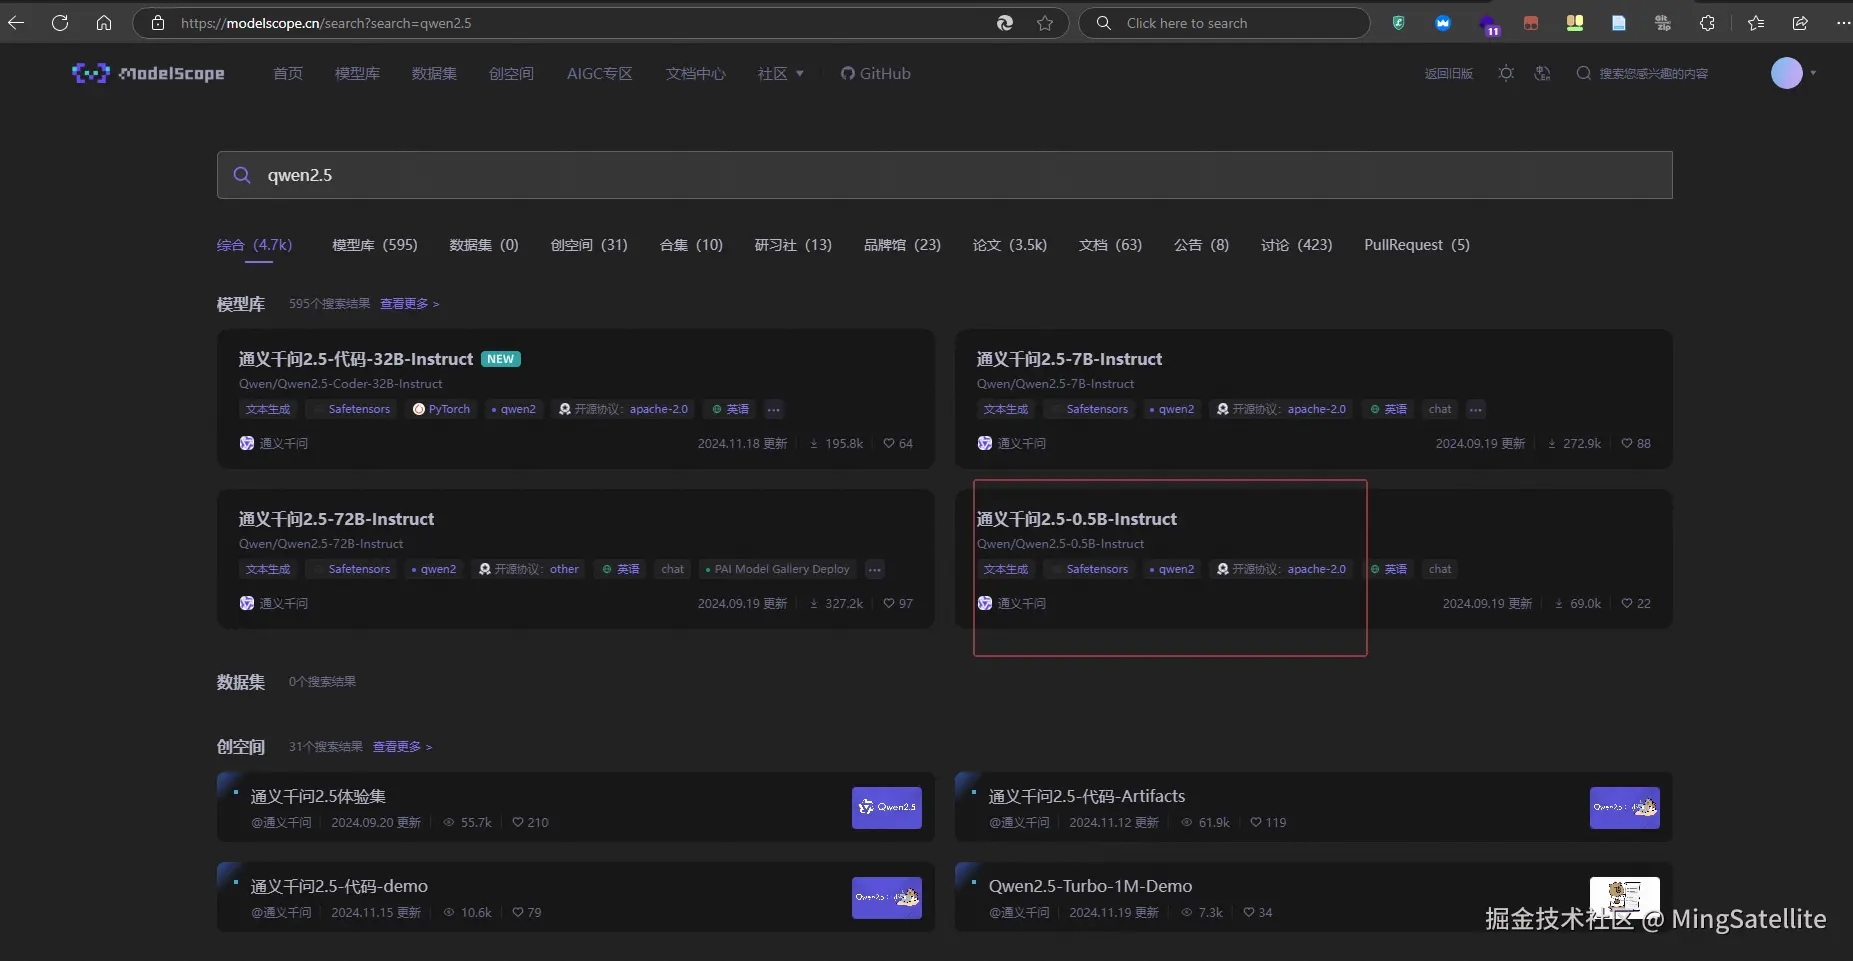Switch to the 研习社 (13) tab
This screenshot has height=961, width=1853.
click(793, 245)
